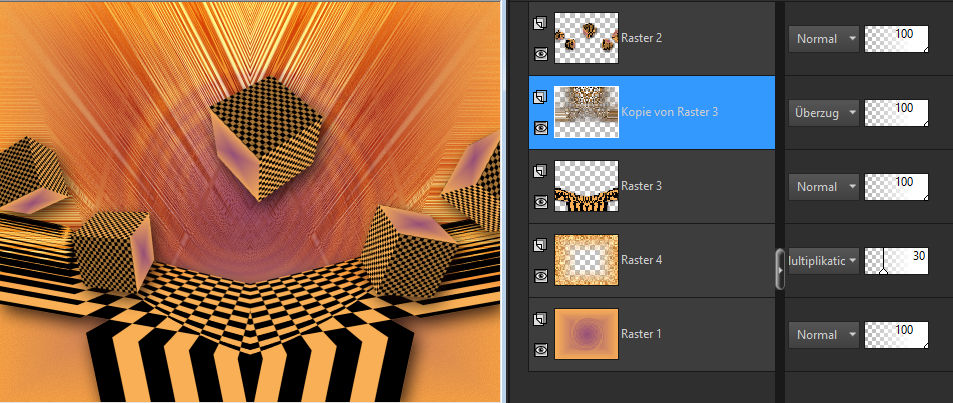Select the Raster 4 layer by its name
953x403 pixels.
click(642, 260)
